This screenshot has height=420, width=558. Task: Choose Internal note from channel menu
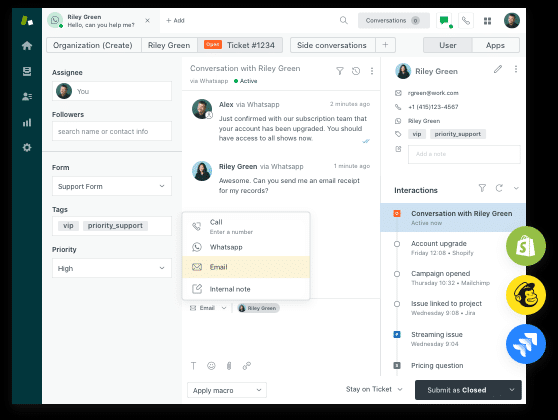pyautogui.click(x=246, y=289)
